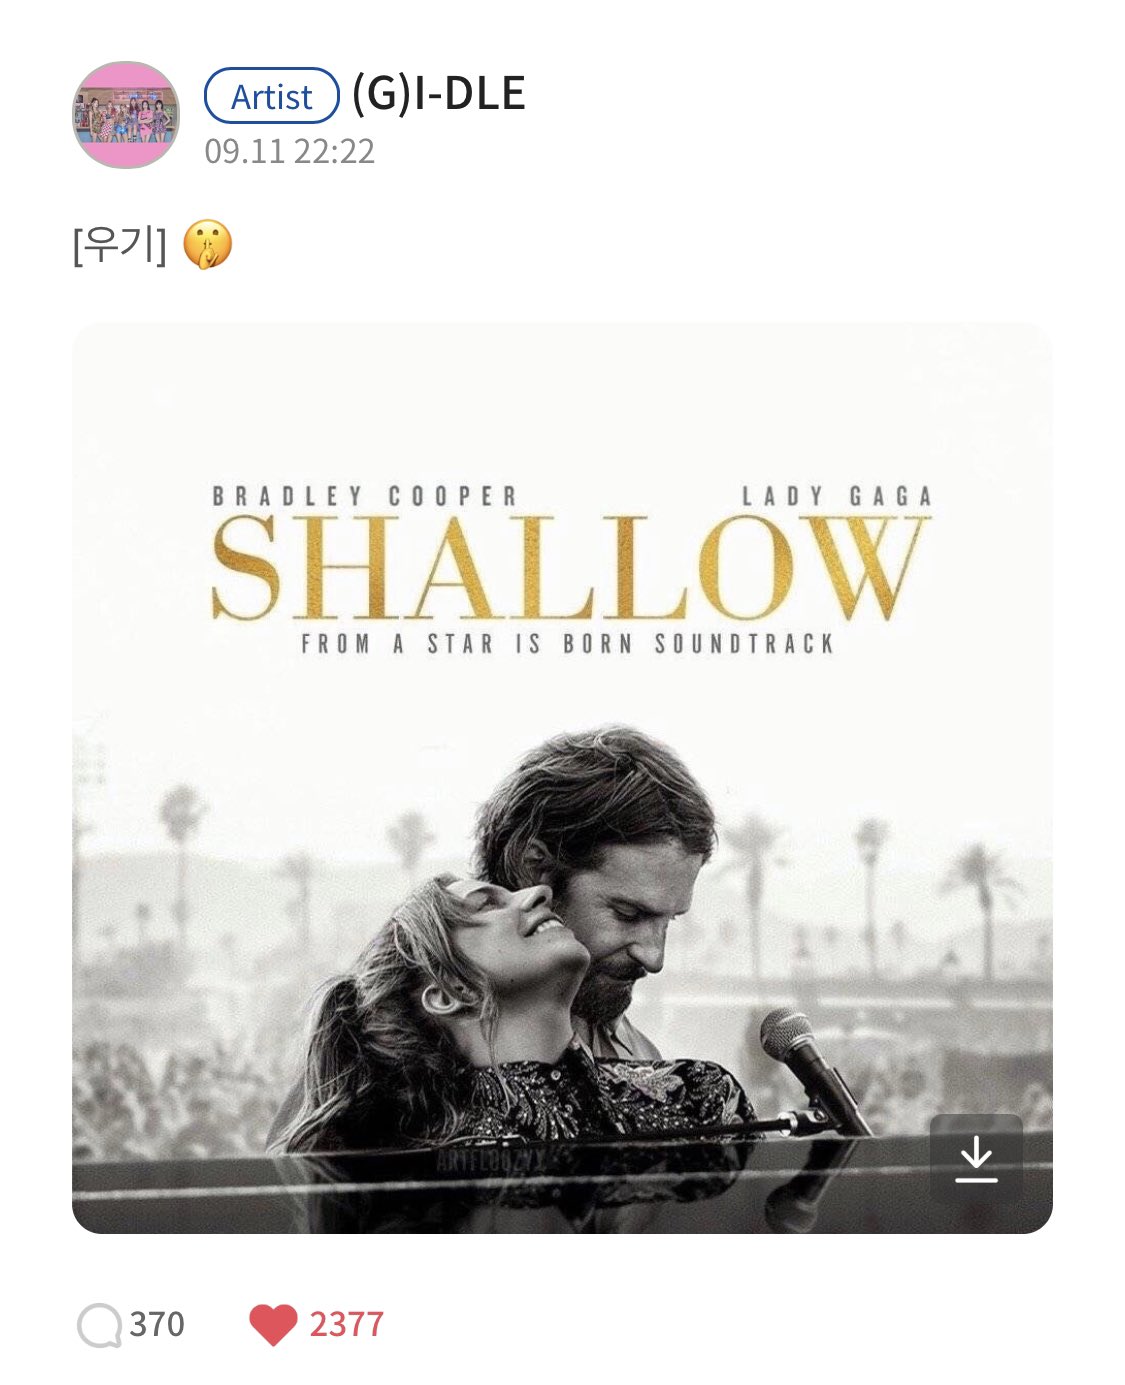The height and width of the screenshot is (1385, 1125).
Task: Open the (G)I-DLE profile avatar
Action: pyautogui.click(x=126, y=114)
